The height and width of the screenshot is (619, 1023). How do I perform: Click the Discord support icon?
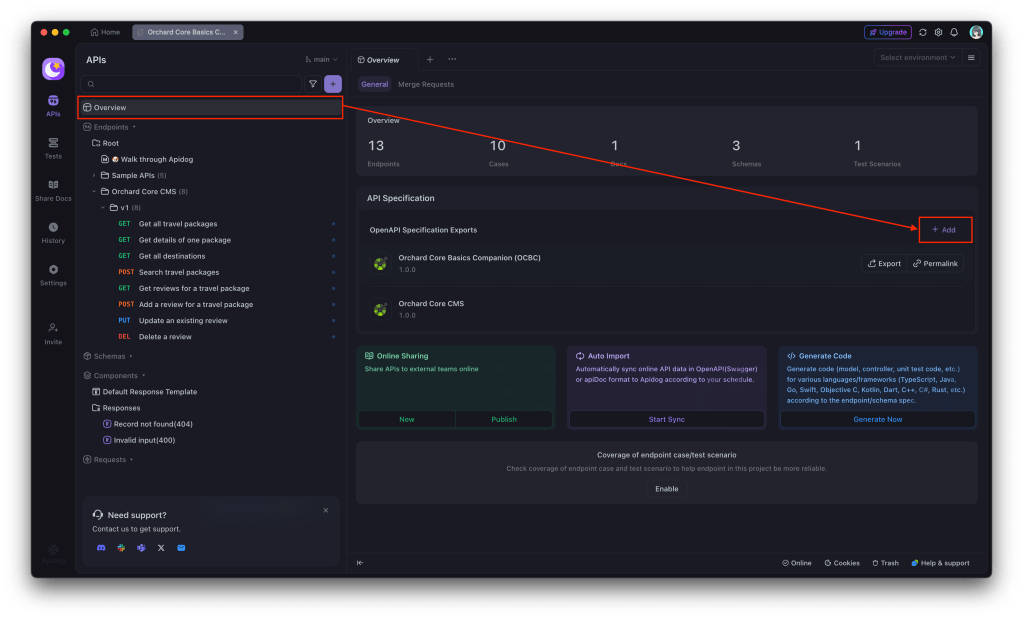pos(101,548)
